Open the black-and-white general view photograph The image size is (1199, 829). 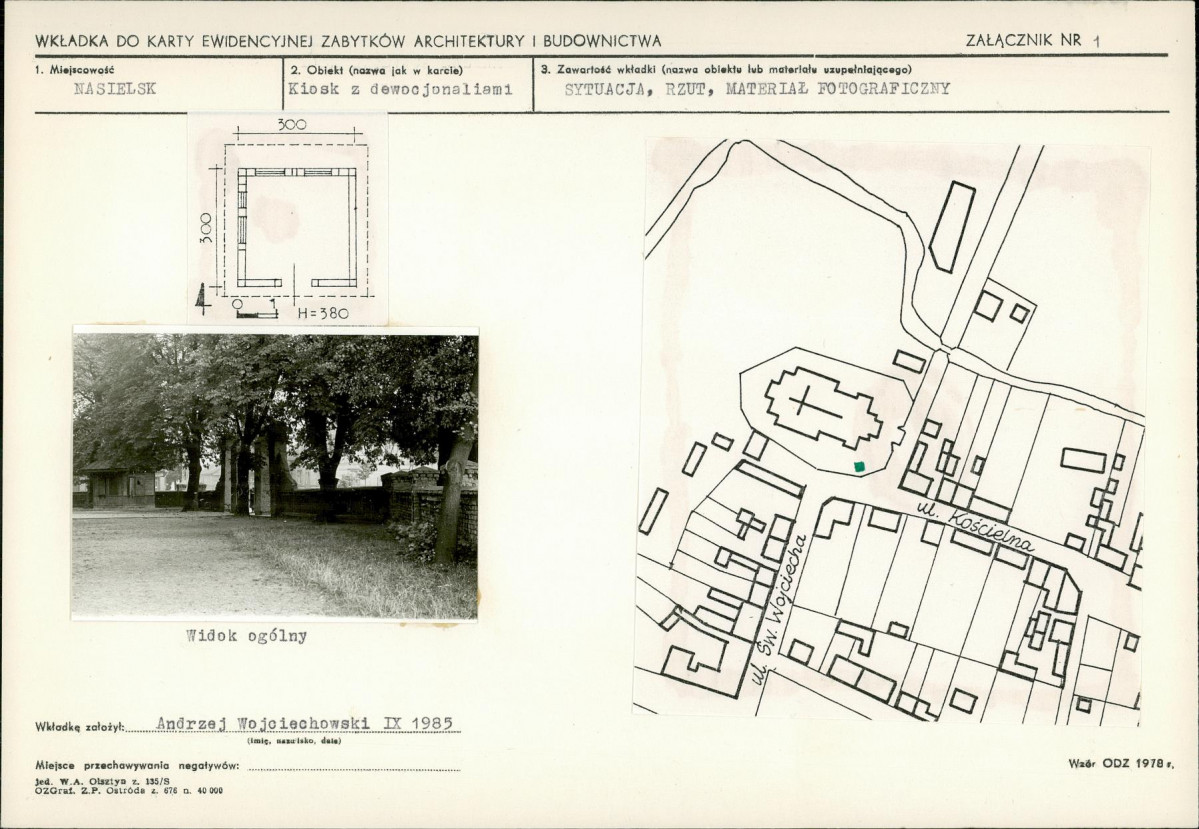coord(275,474)
